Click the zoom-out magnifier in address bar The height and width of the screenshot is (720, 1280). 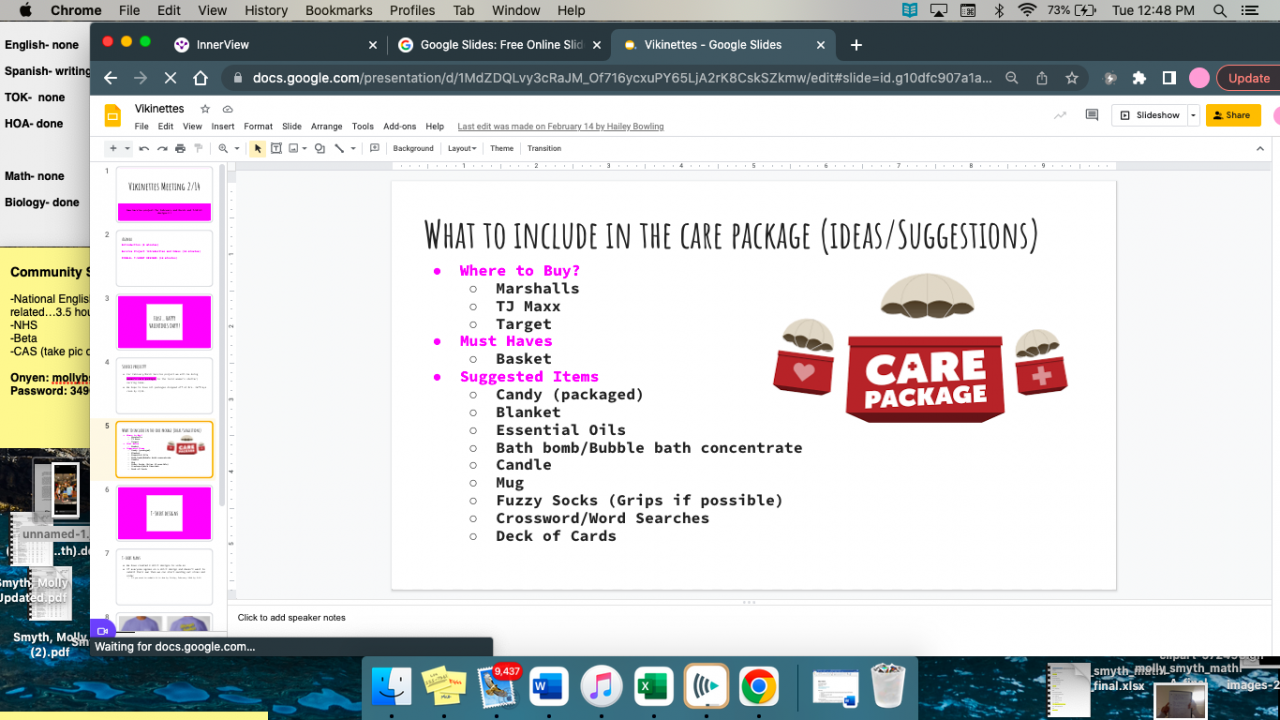[x=1012, y=78]
